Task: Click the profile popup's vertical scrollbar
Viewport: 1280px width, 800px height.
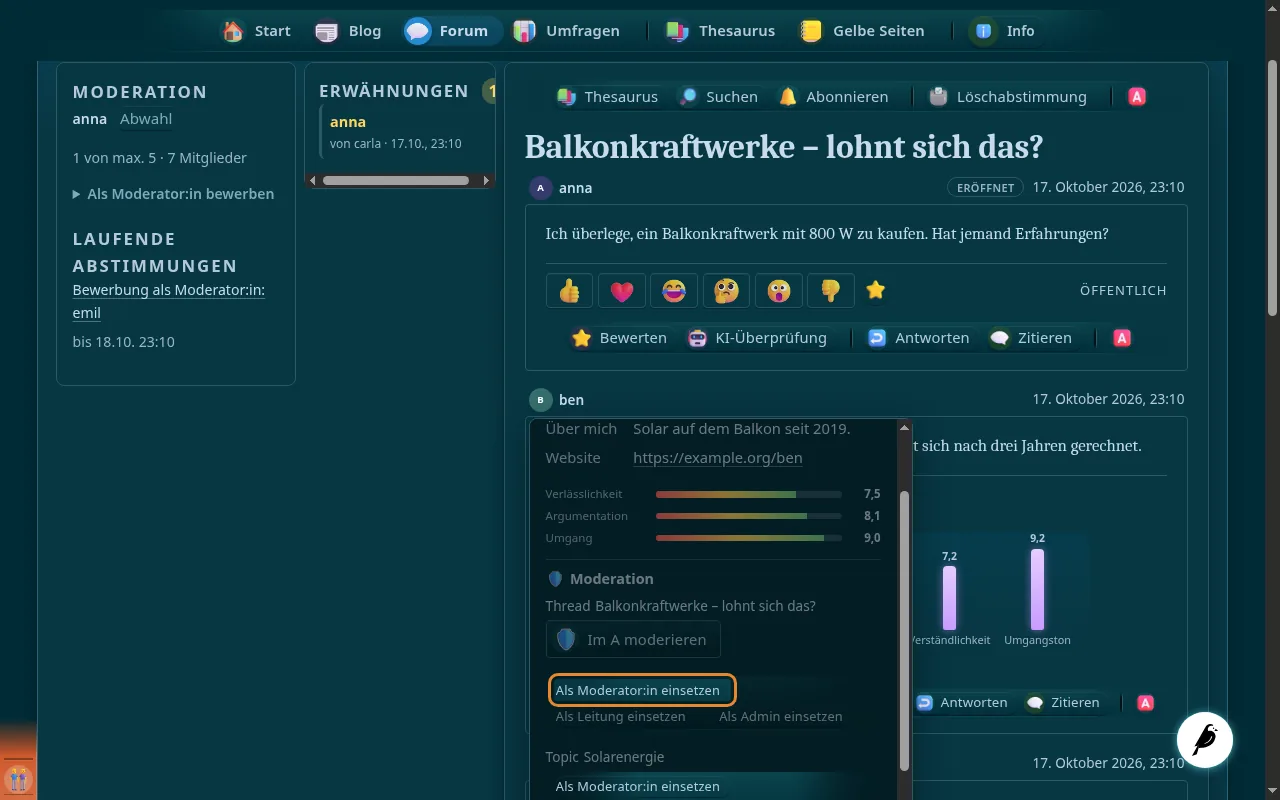Action: click(x=904, y=630)
